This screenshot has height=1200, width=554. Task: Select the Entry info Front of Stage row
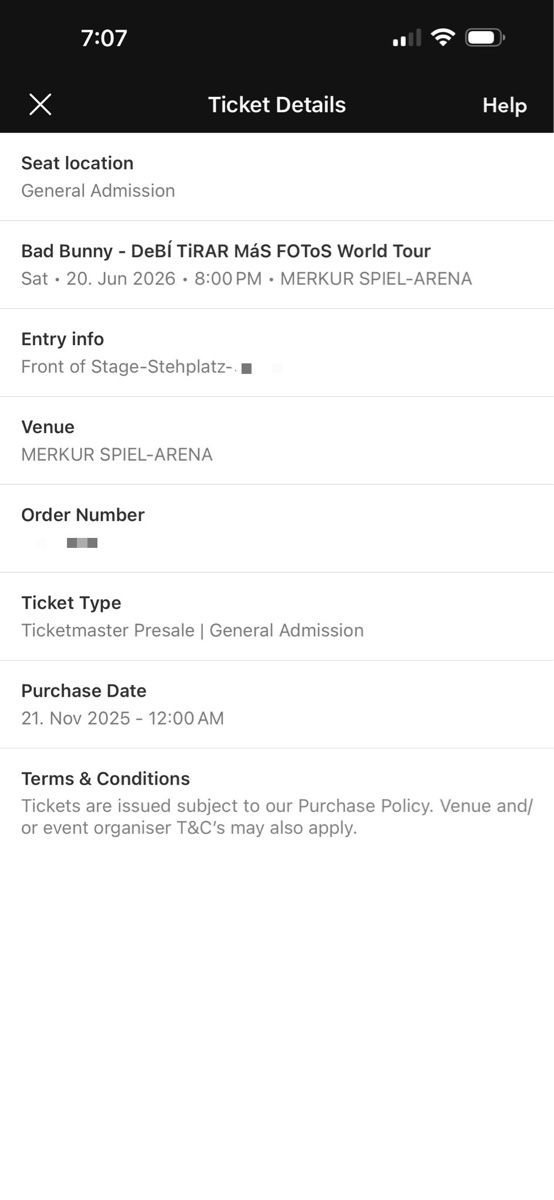click(x=277, y=353)
